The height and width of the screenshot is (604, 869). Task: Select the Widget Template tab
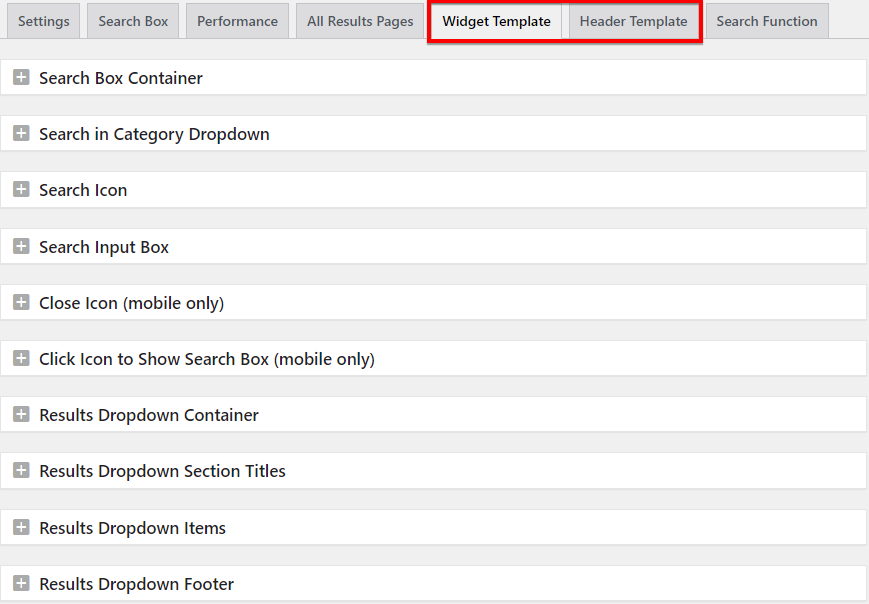[497, 21]
